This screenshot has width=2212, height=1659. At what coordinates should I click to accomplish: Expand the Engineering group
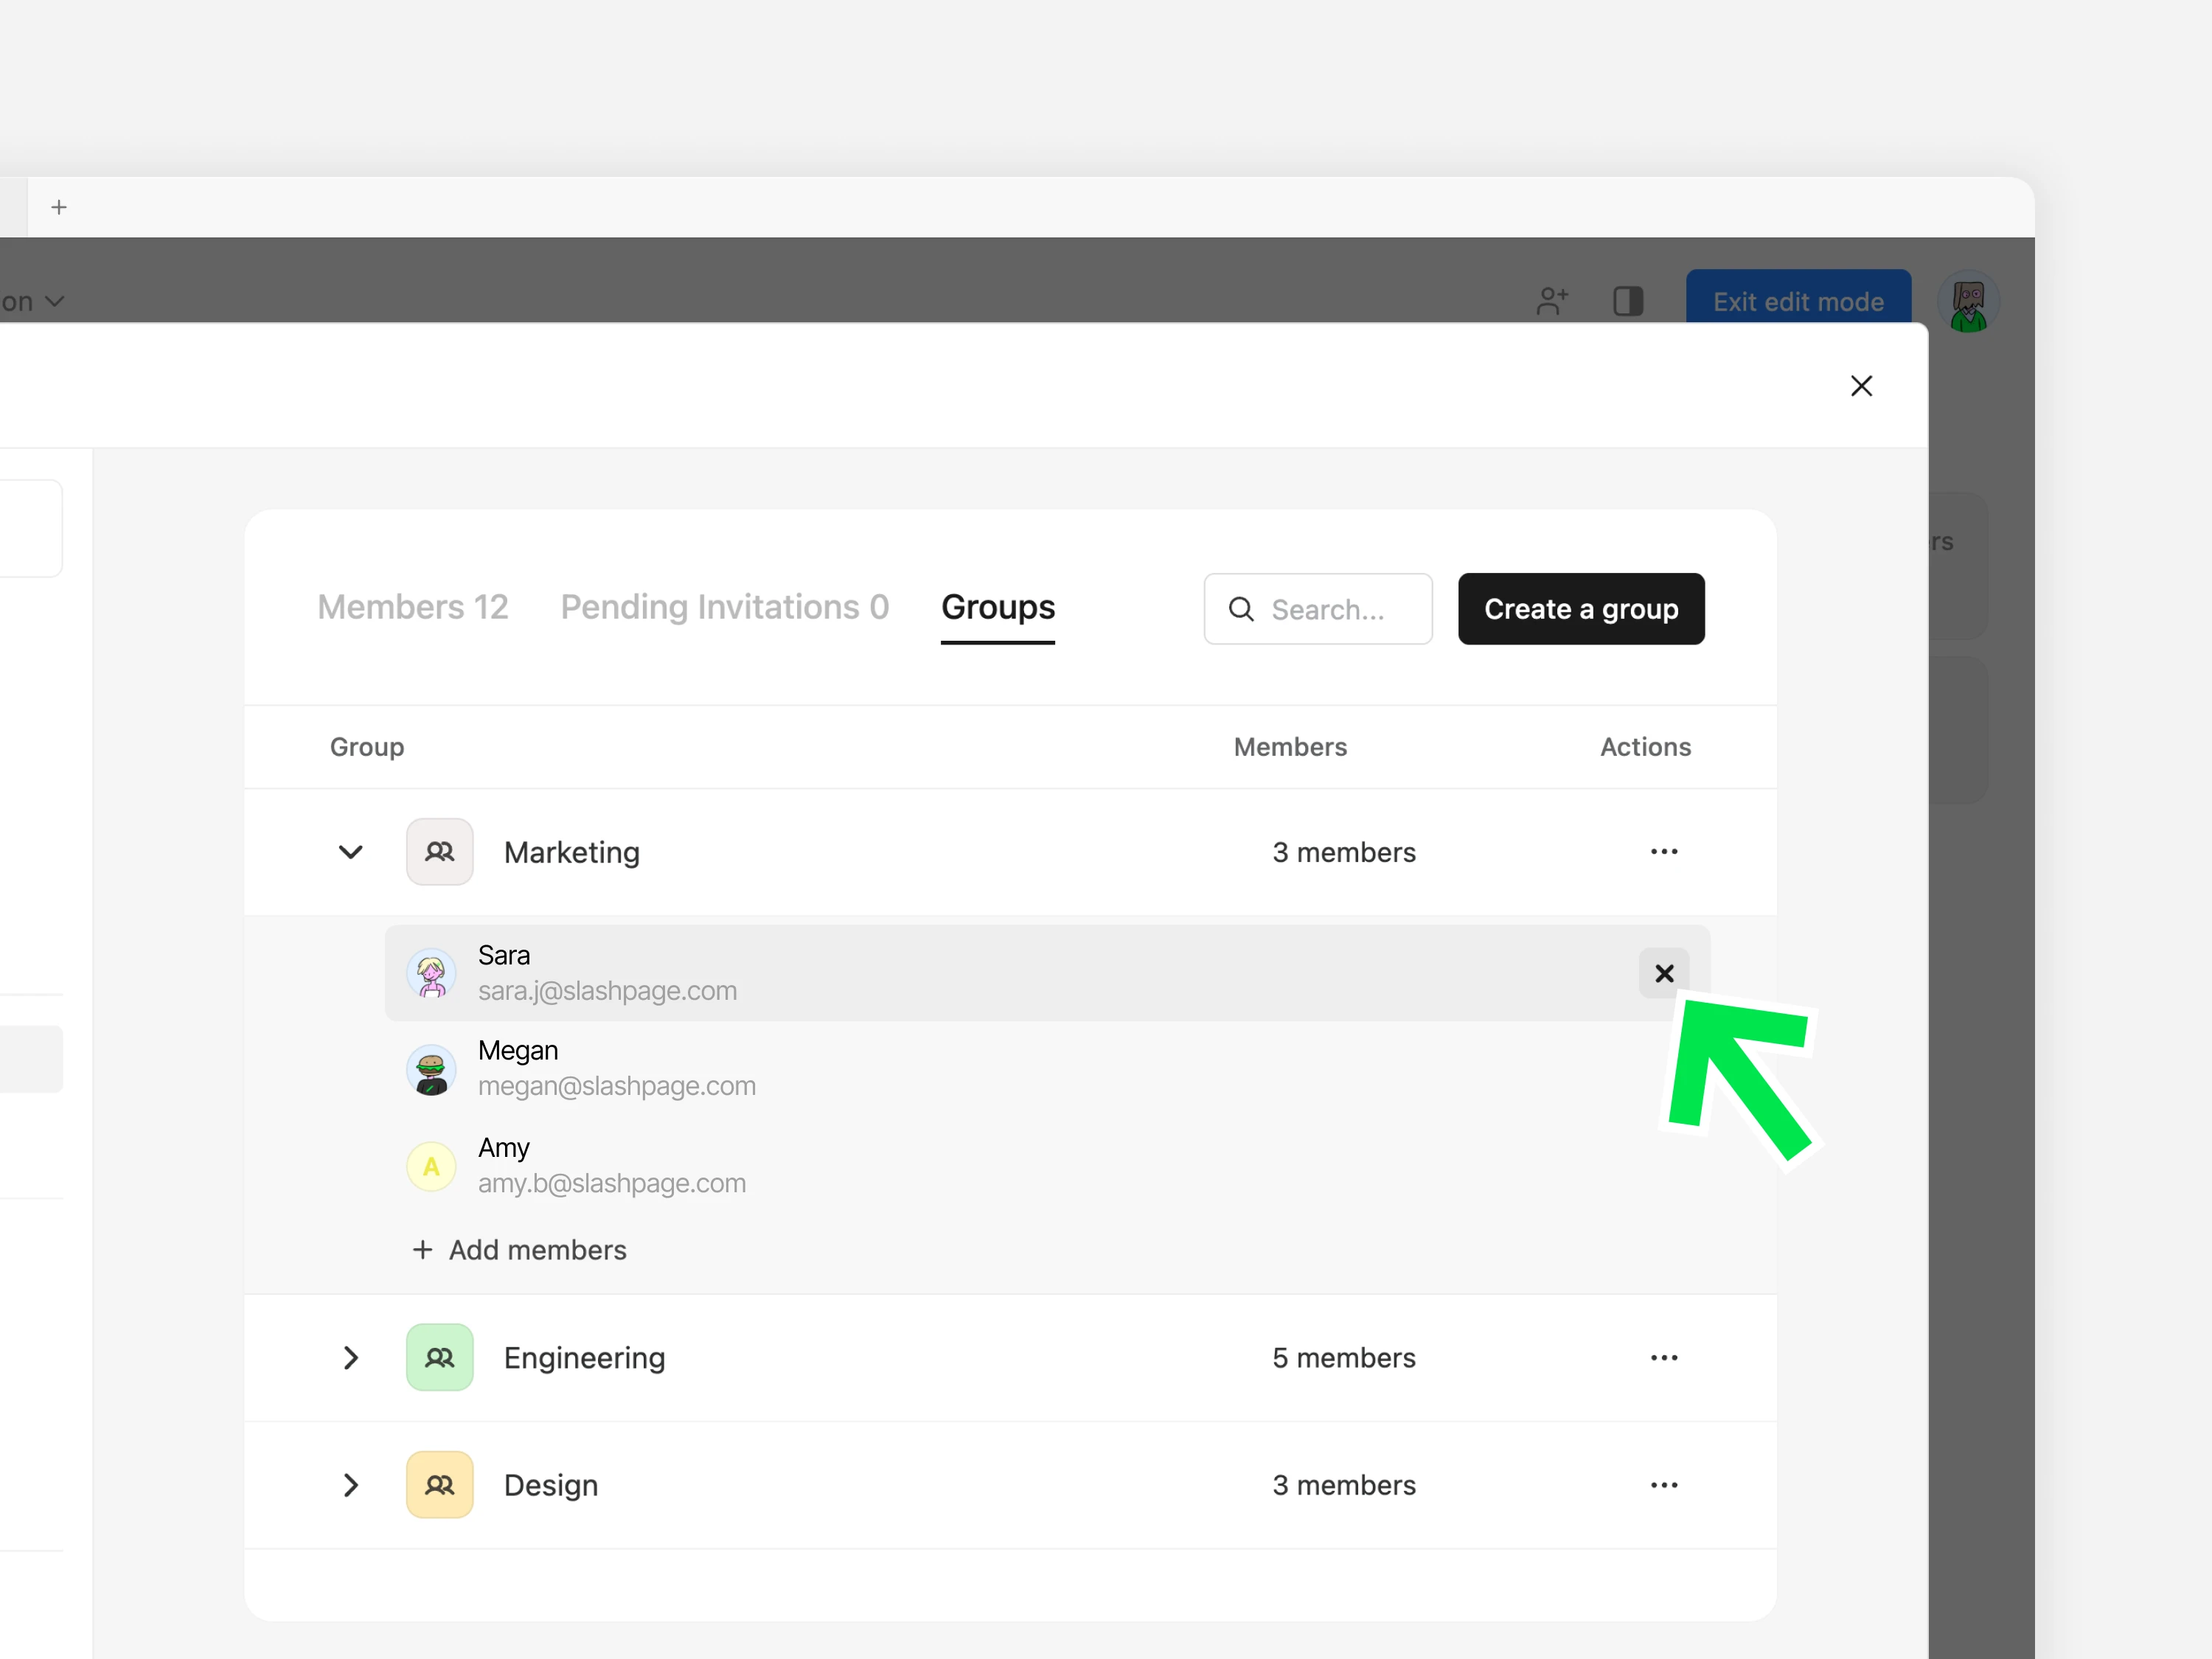pos(350,1357)
